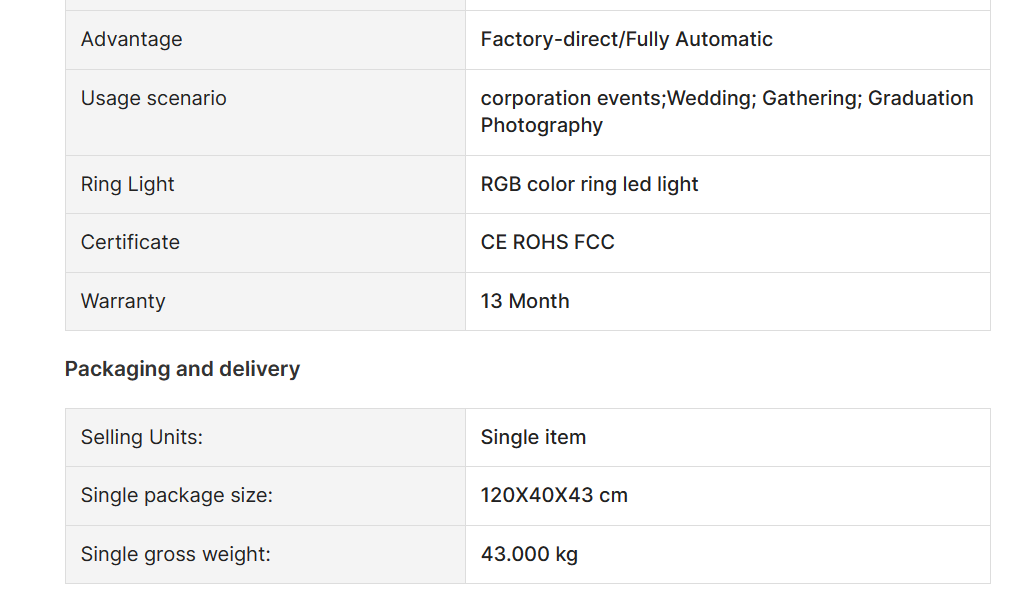
Task: Select RGB color ring led light text
Action: pyautogui.click(x=589, y=185)
